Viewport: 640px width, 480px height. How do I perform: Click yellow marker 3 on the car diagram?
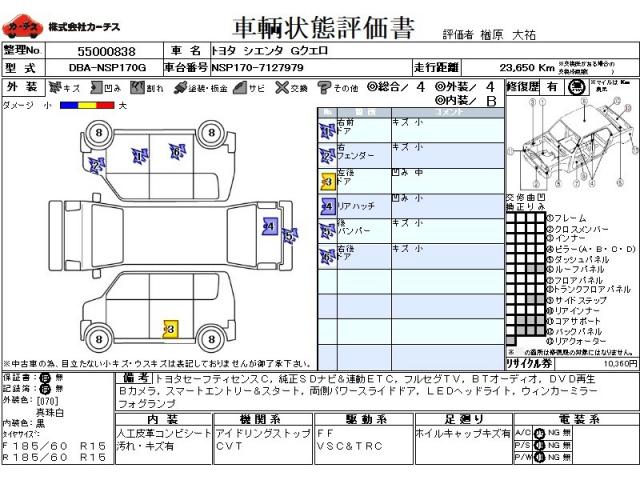click(x=170, y=328)
